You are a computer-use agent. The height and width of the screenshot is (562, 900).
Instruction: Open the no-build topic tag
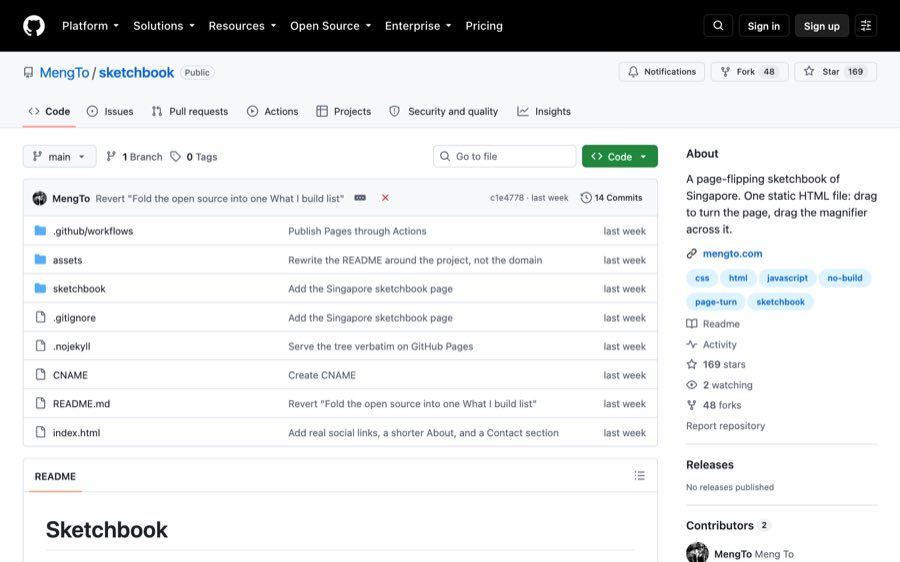point(844,278)
